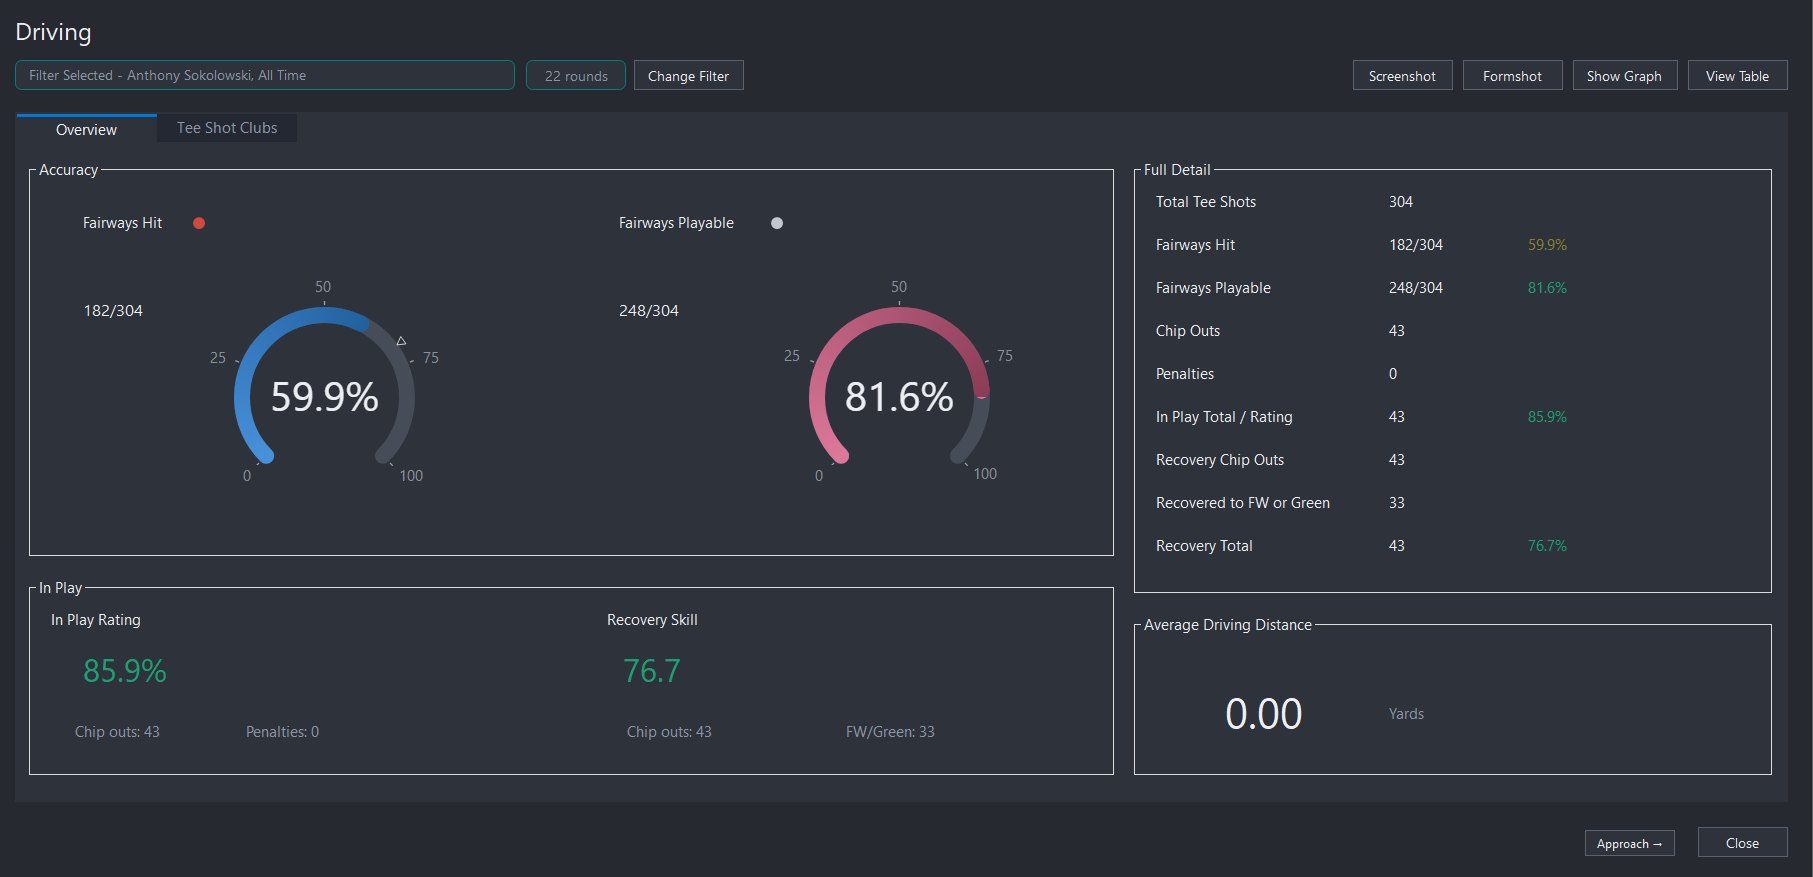
Task: Click the Recovery Skill 76.7 value
Action: [x=652, y=670]
